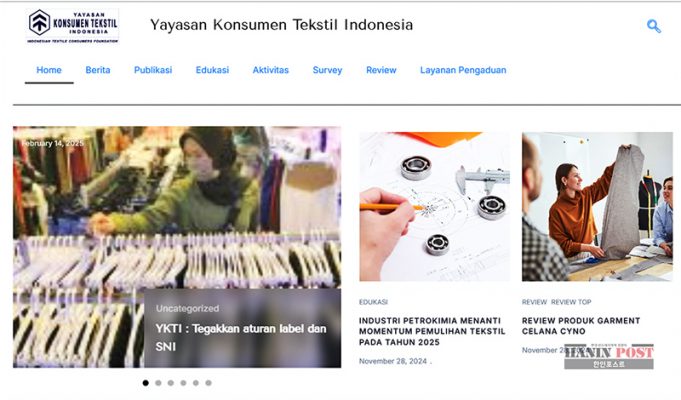Click the Yayasan Konsumen Tekstil Indonesia title
Viewport: 681px width, 400px height.
coord(281,25)
